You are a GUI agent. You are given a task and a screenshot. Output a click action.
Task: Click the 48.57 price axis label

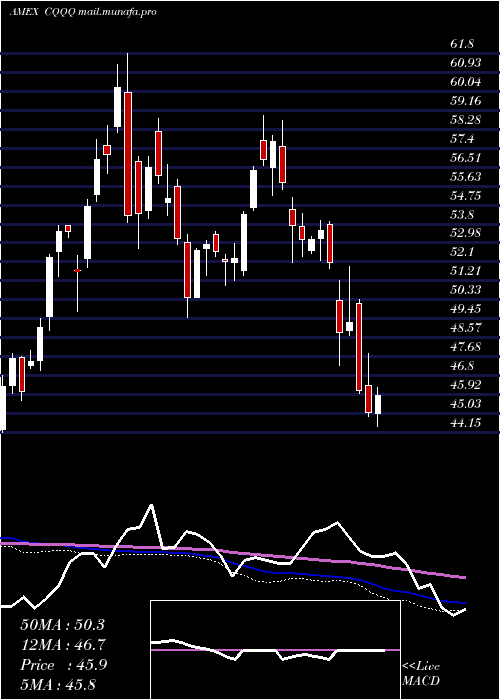[466, 328]
